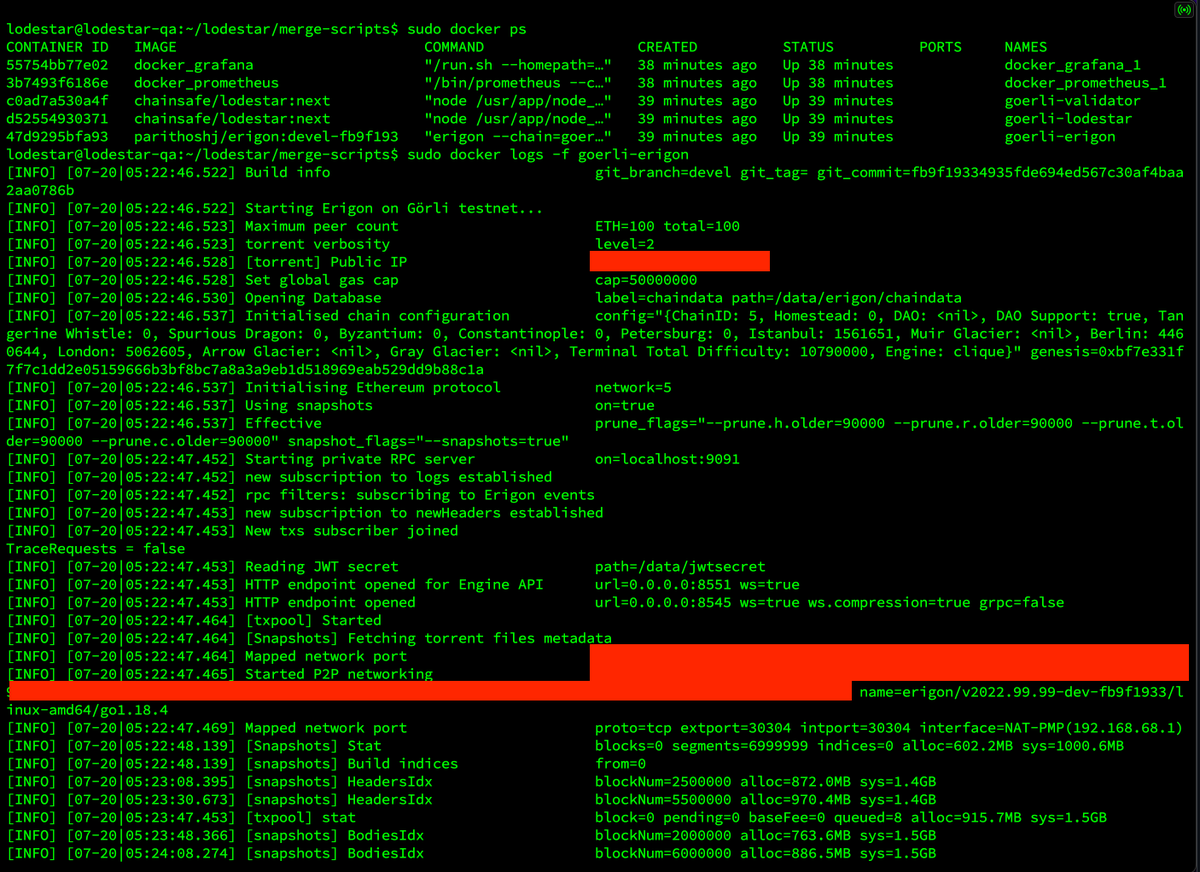Click the 'Started P2P networking' log message
The image size is (1200, 872).
click(339, 675)
